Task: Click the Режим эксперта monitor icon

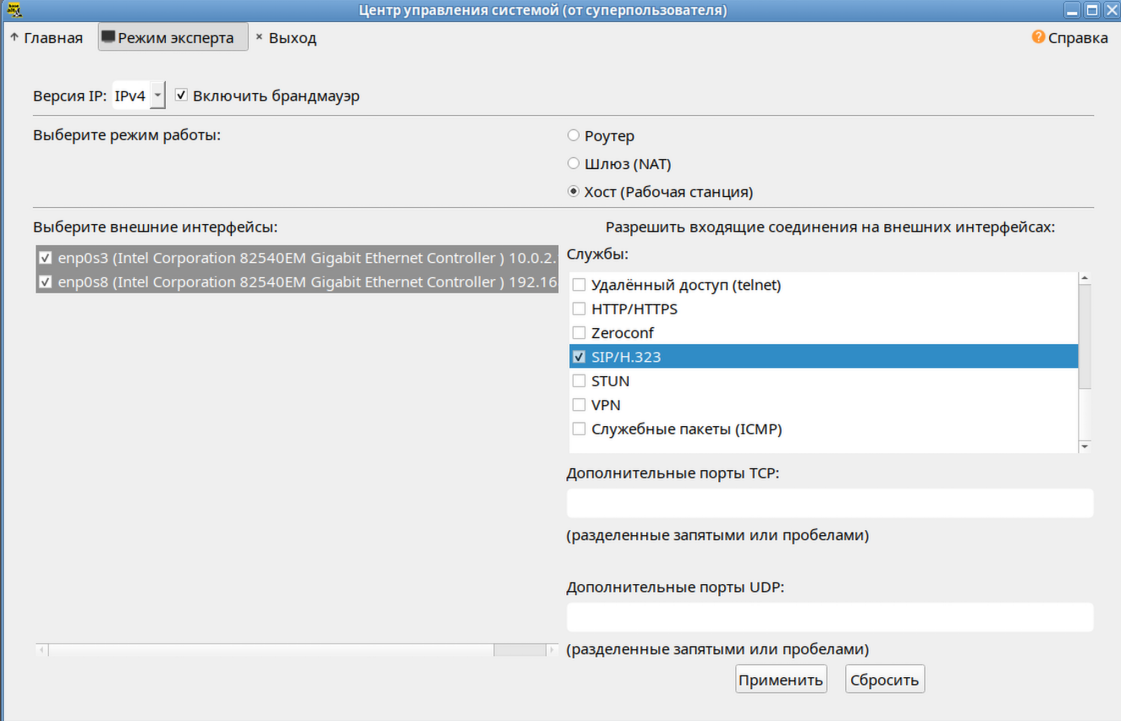Action: (x=108, y=37)
